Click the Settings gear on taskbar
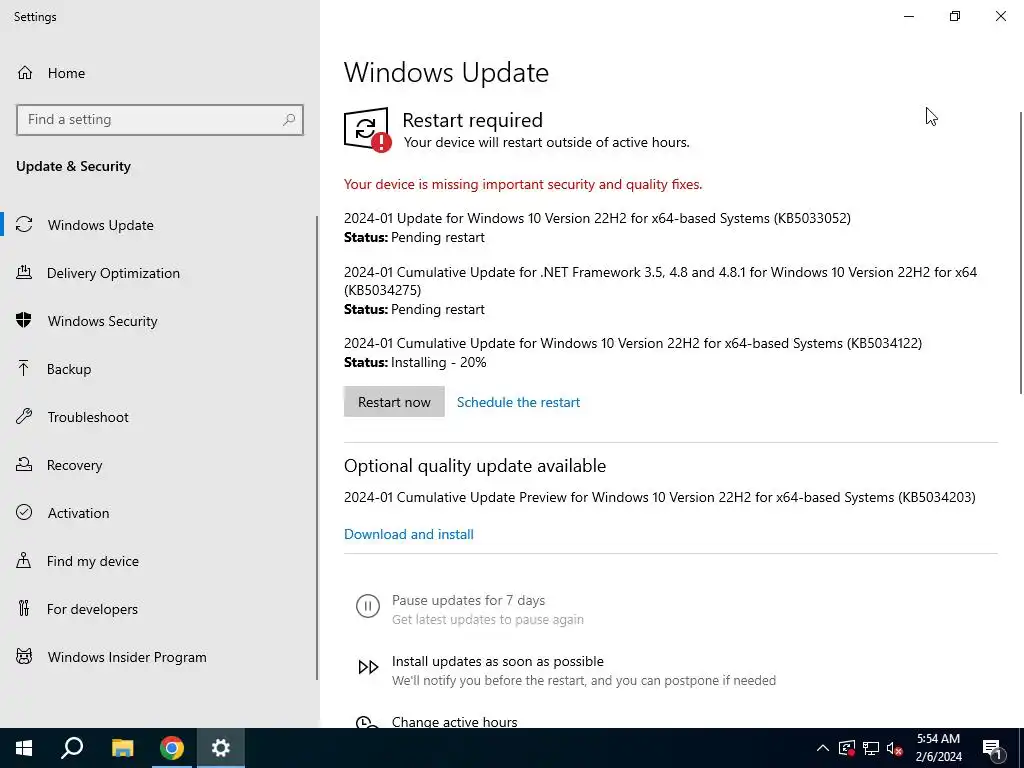Viewport: 1024px width, 768px height. [x=221, y=748]
